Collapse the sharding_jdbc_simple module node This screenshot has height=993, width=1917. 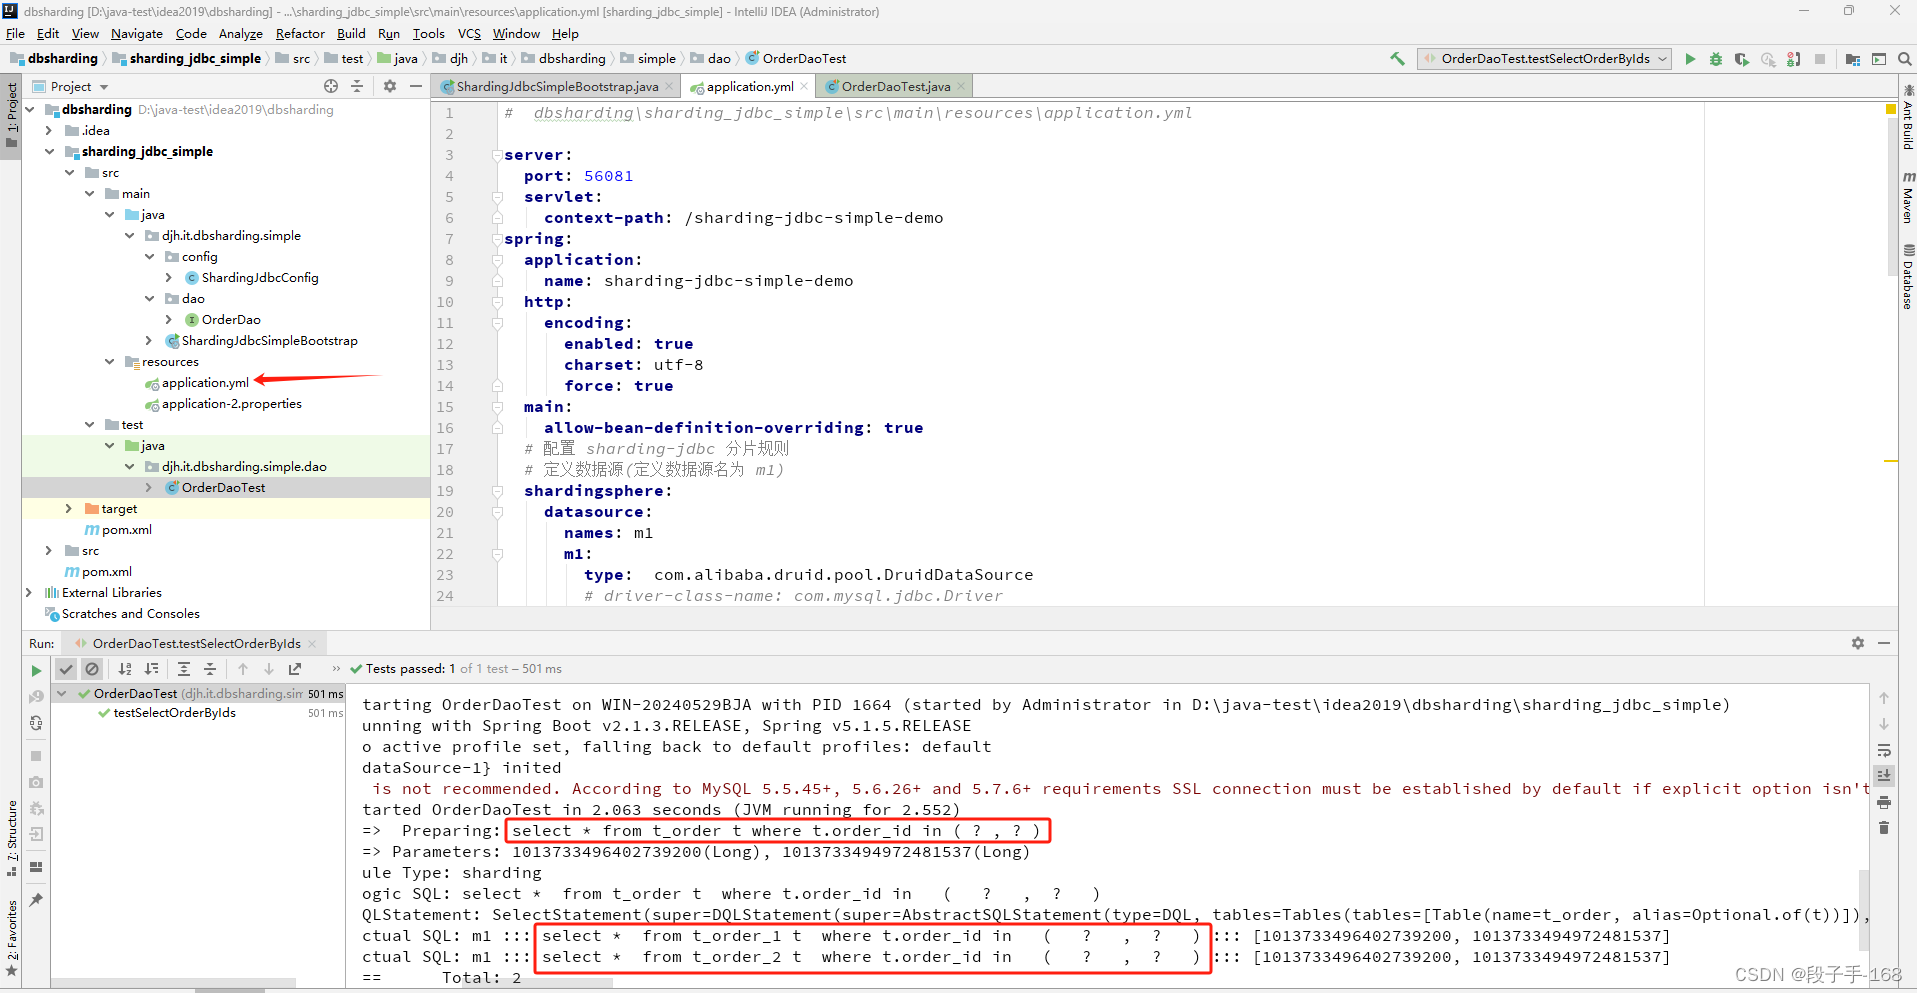pyautogui.click(x=49, y=151)
